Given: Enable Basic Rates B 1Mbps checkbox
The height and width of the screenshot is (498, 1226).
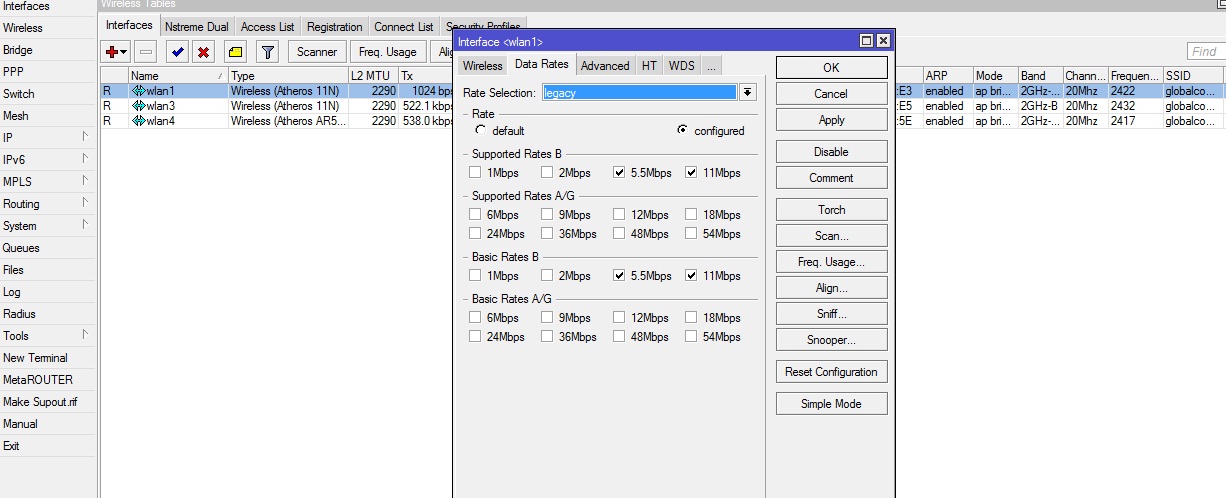Looking at the screenshot, I should (x=475, y=275).
